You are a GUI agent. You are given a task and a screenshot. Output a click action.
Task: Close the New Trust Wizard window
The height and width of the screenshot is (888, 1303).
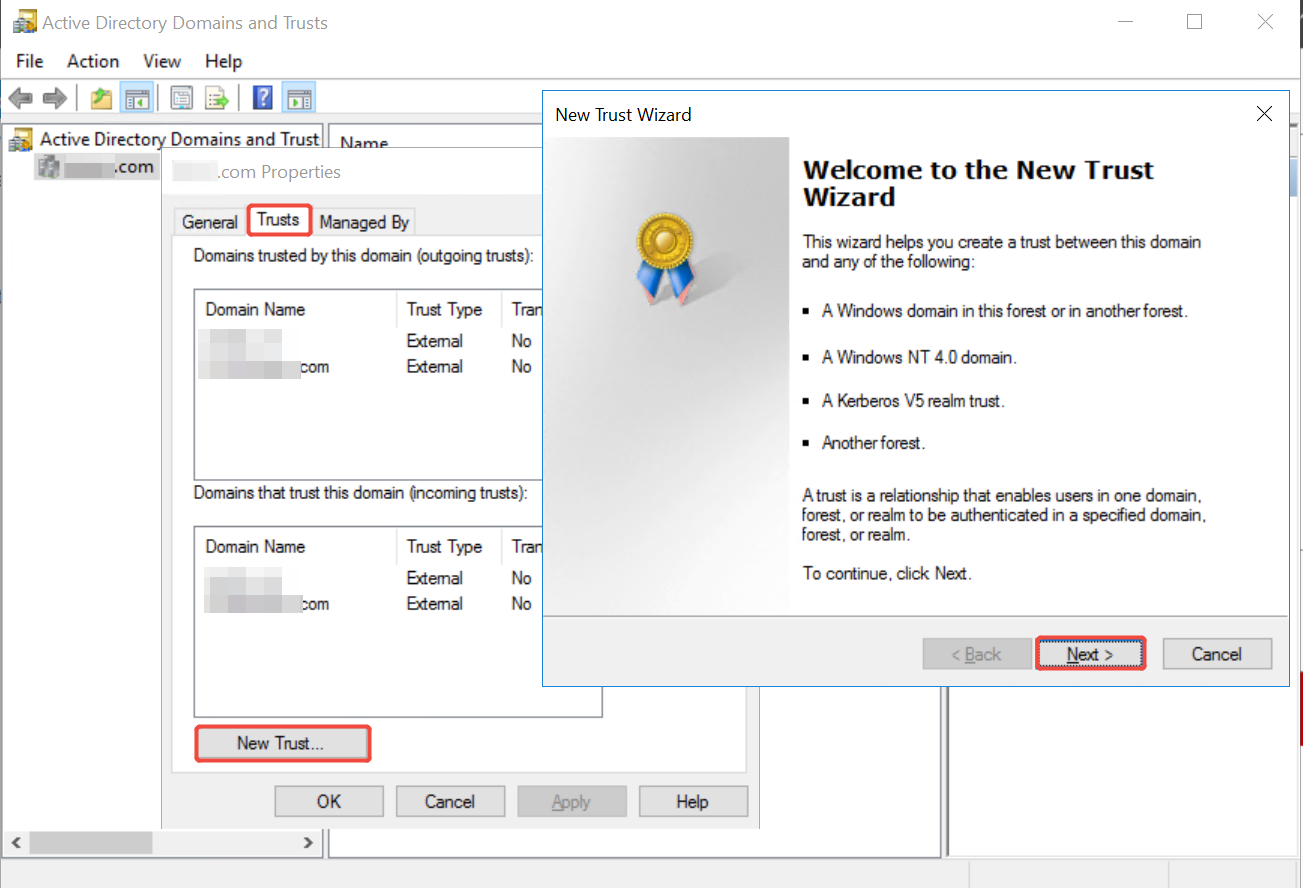pyautogui.click(x=1264, y=114)
